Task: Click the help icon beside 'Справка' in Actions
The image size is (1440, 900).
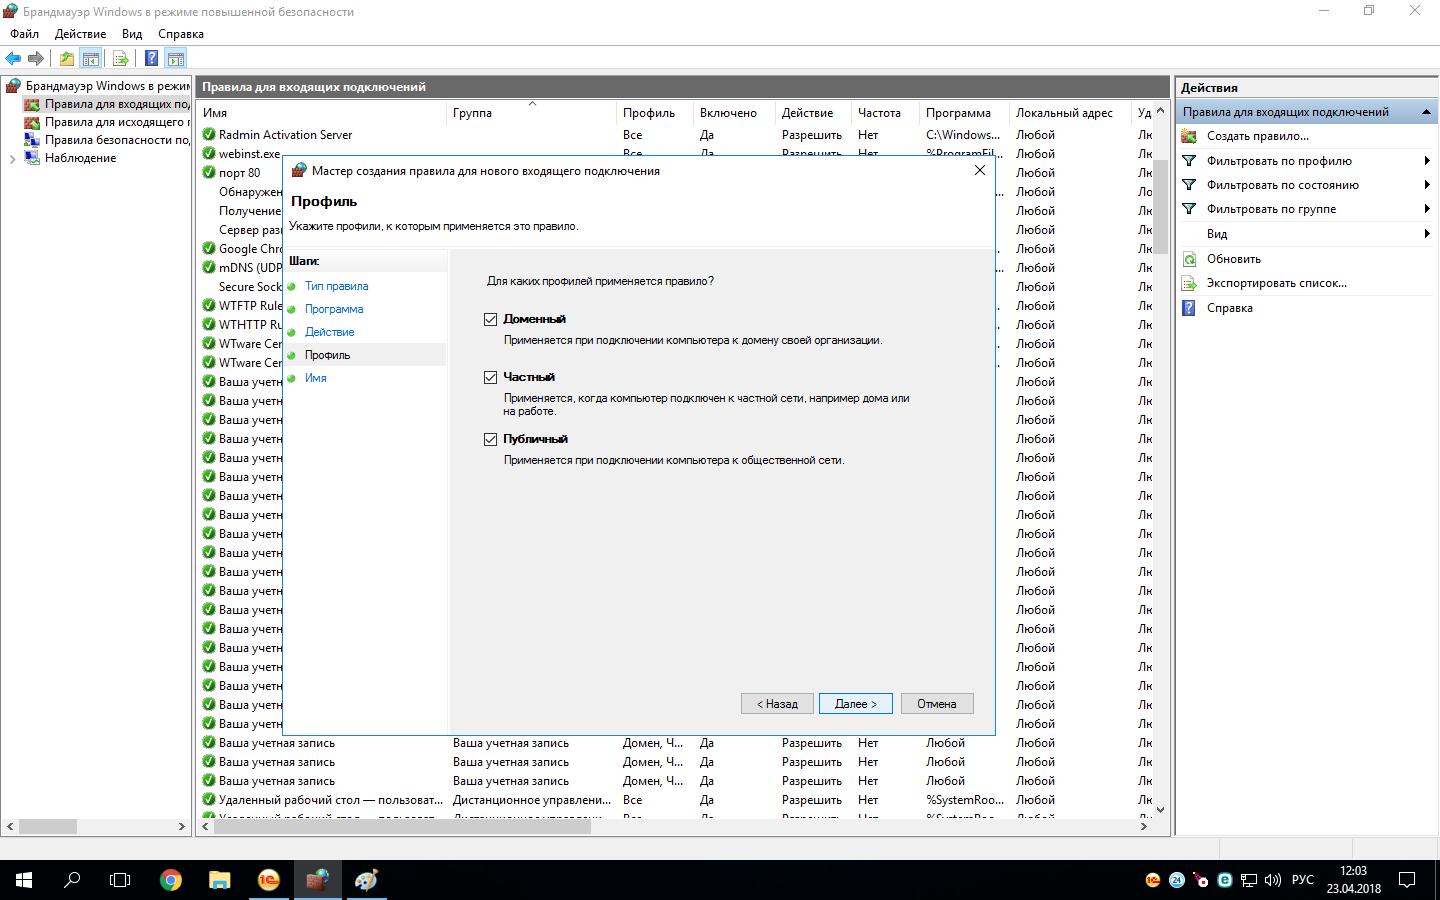Action: pos(1189,308)
